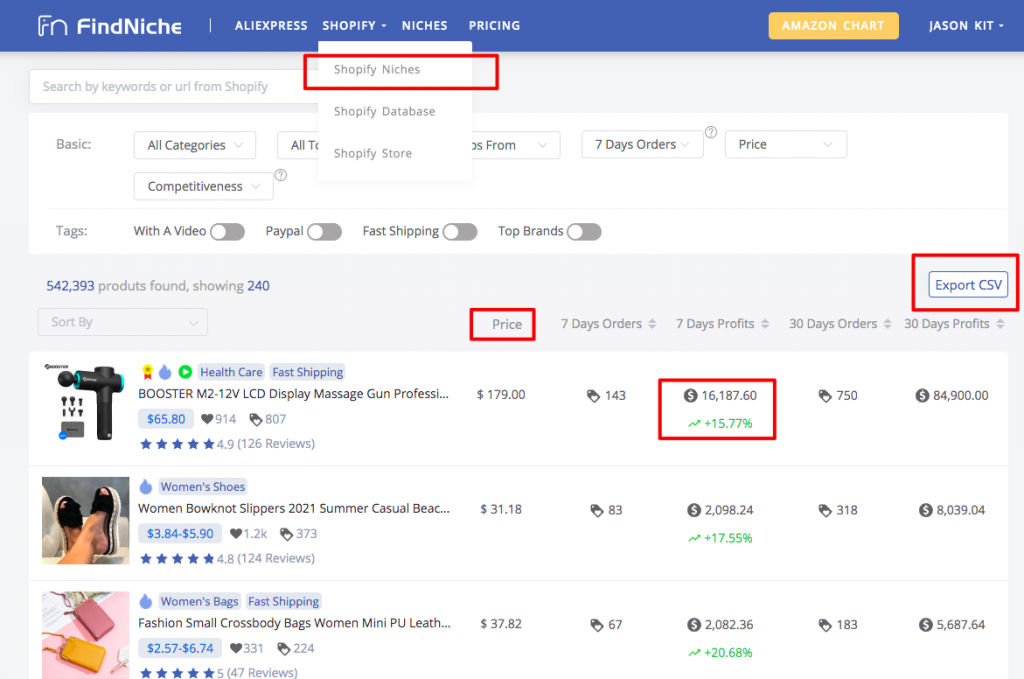
Task: Click the flame icon on Crossbody Bags row
Action: (x=146, y=601)
